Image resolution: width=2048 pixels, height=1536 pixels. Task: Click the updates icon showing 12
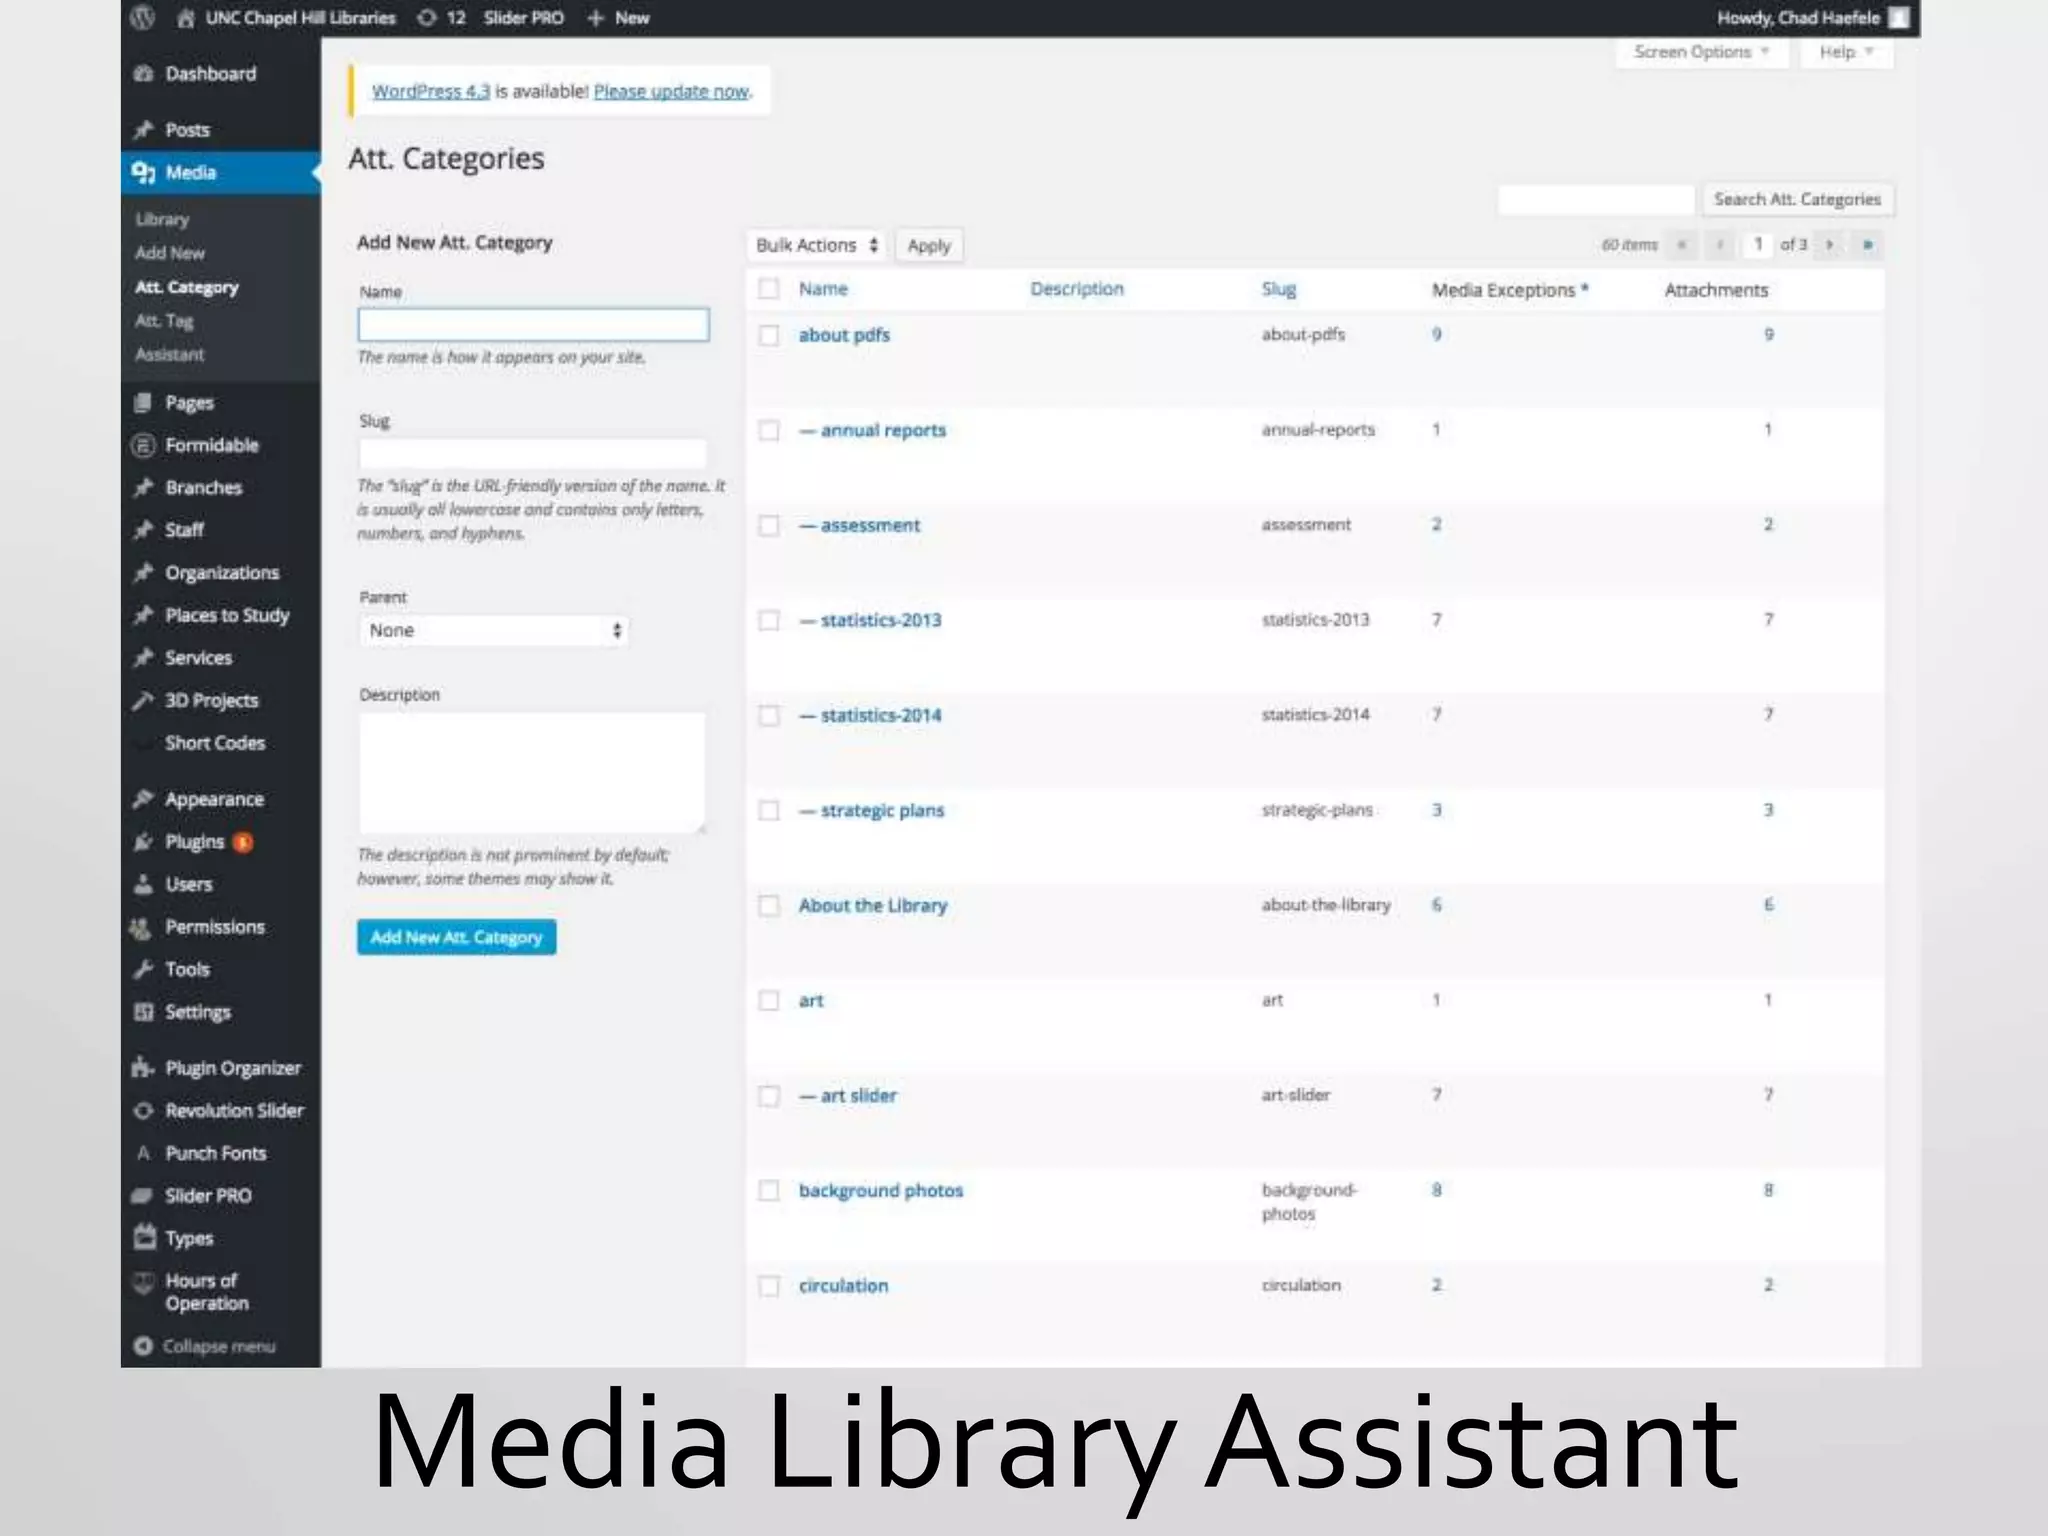tap(428, 18)
